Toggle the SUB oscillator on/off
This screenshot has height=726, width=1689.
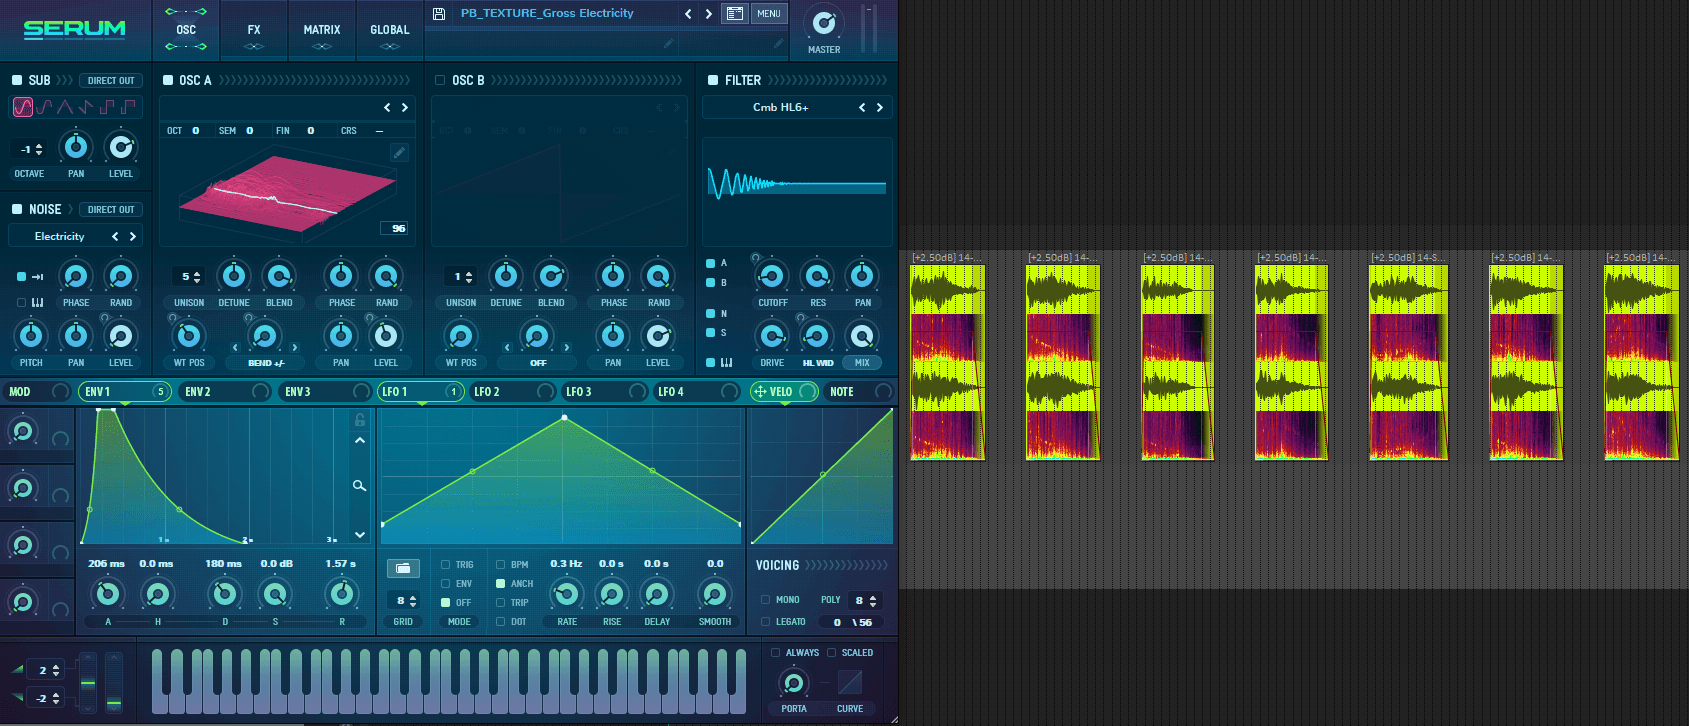(17, 80)
